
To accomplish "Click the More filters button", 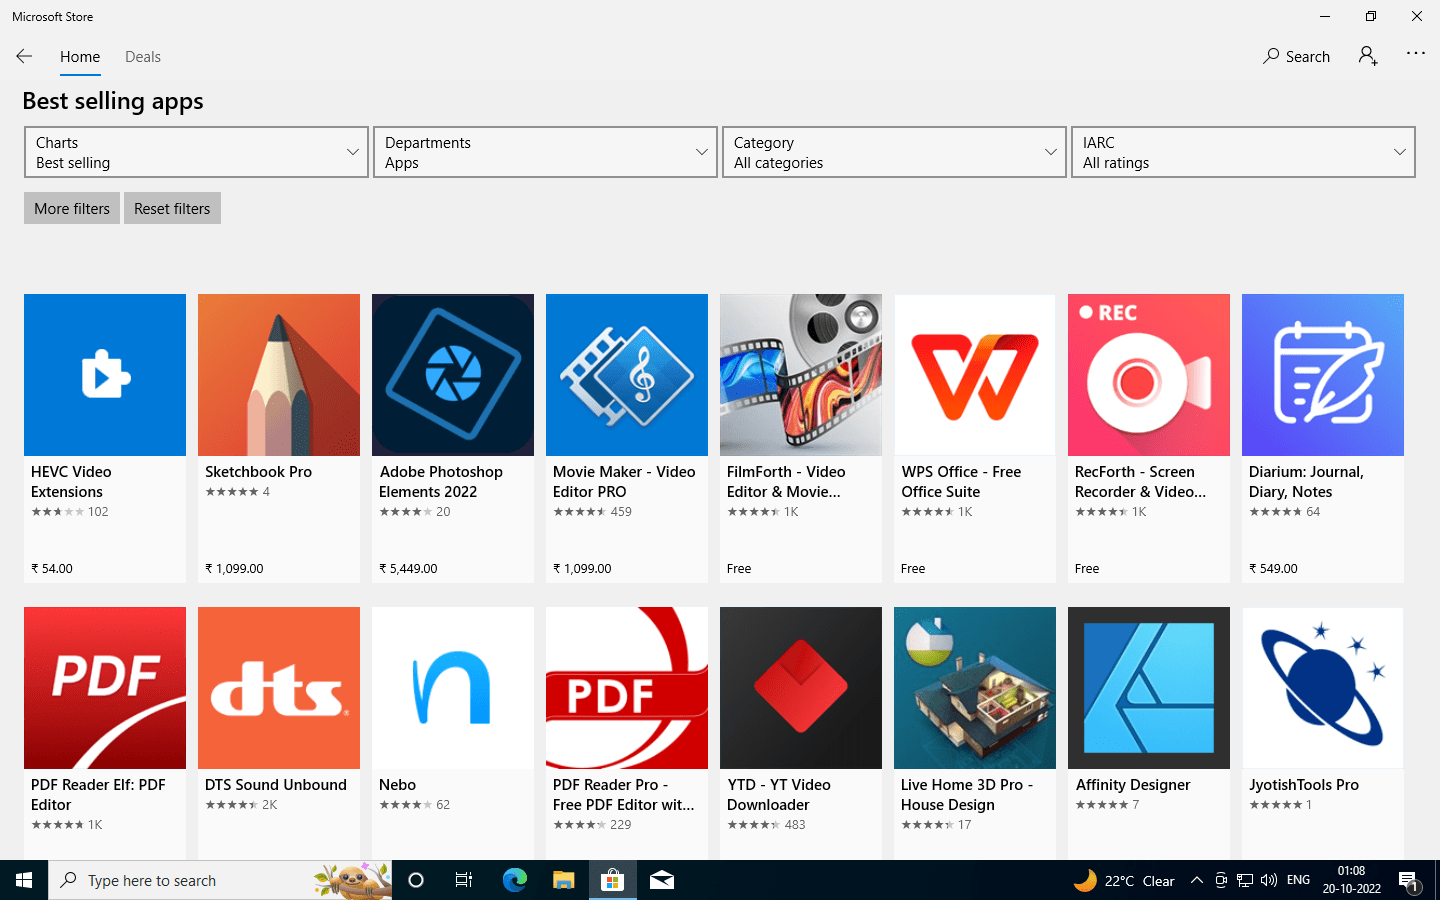I will 72,208.
